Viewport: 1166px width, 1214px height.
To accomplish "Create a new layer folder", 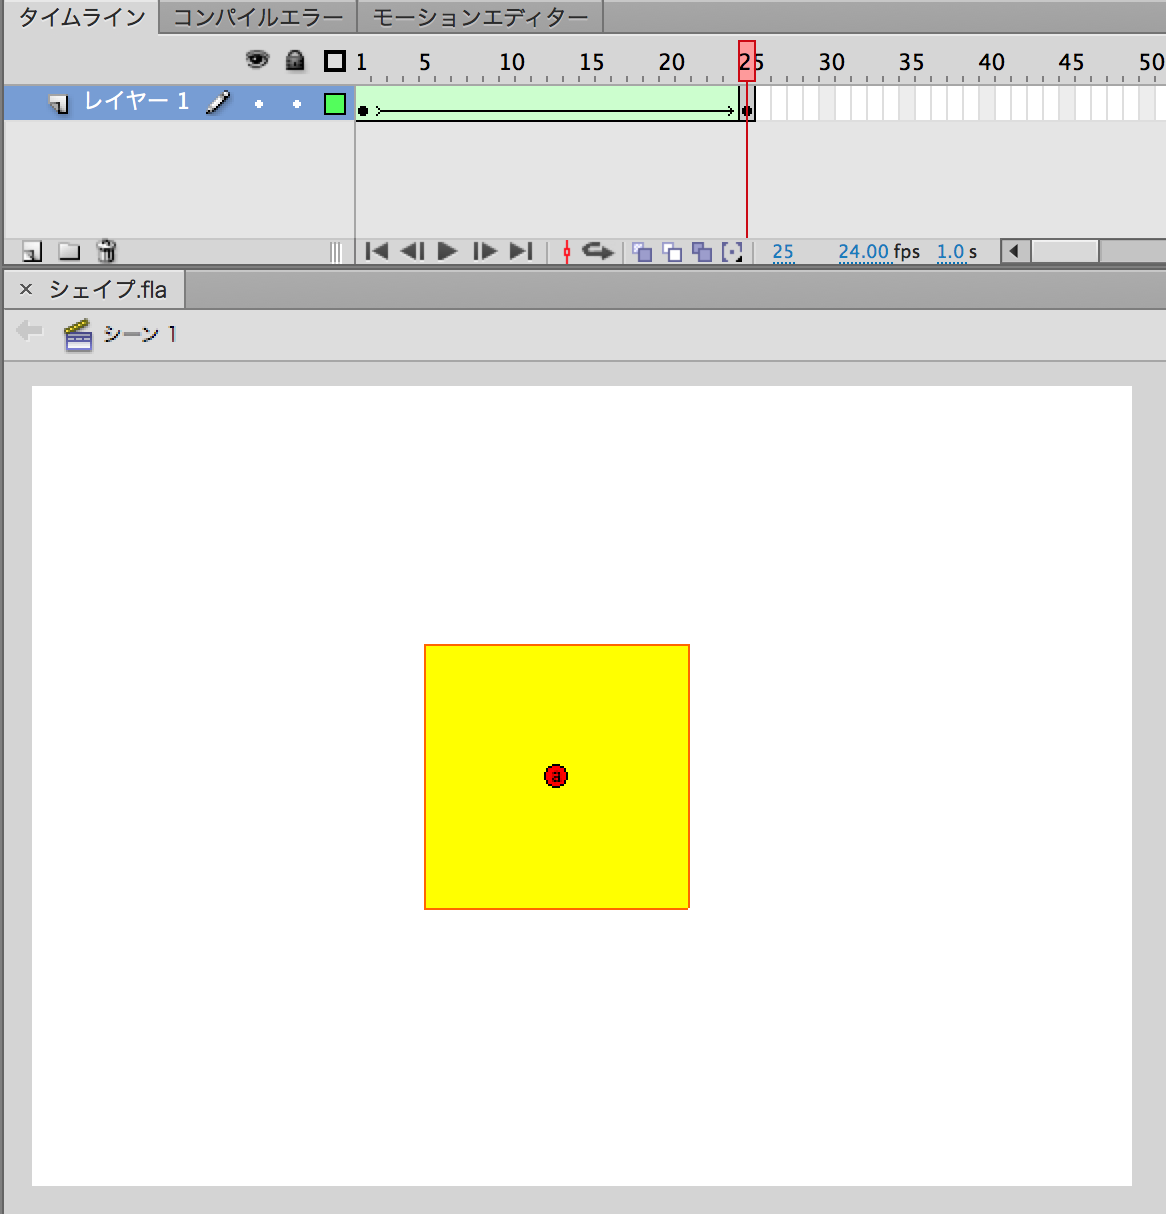I will pos(69,252).
